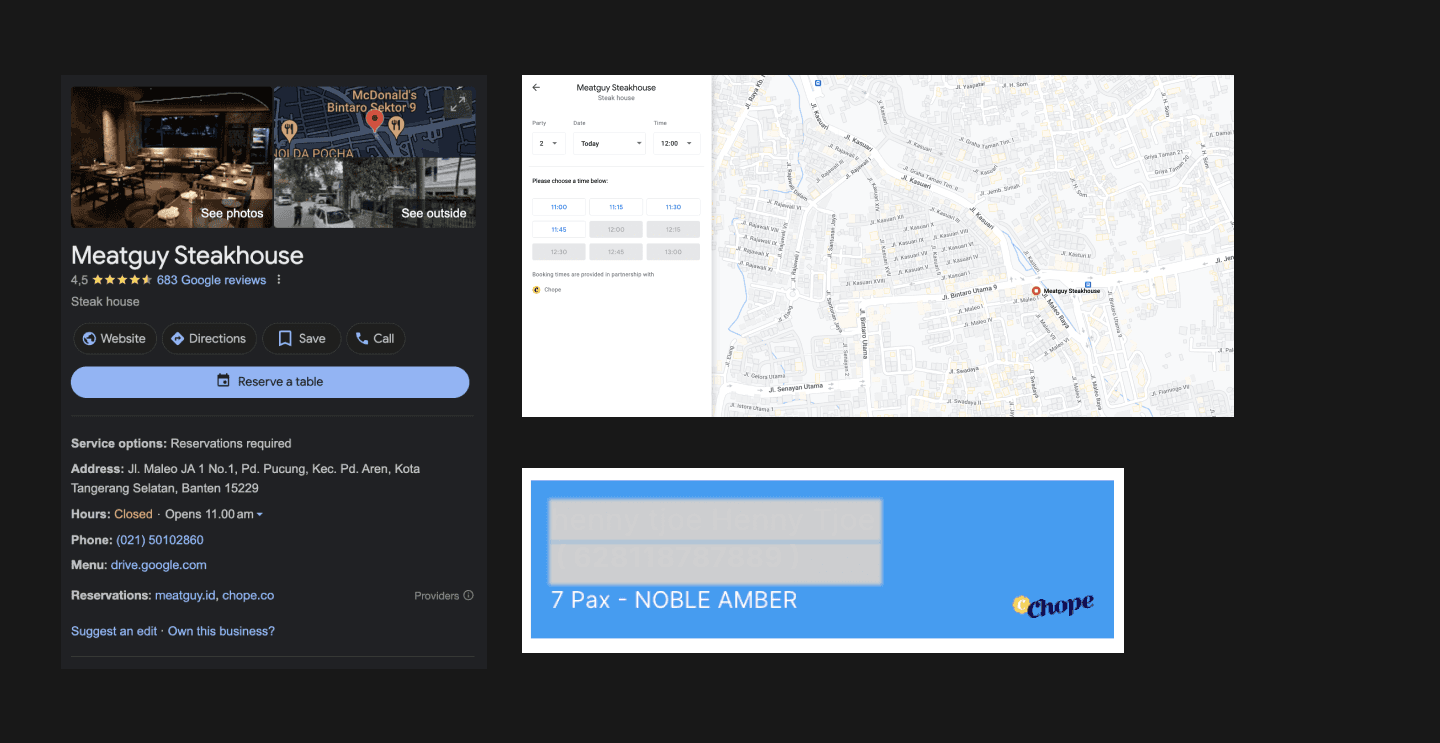Open the Party size dropdown
Image resolution: width=1440 pixels, height=743 pixels.
coord(549,143)
